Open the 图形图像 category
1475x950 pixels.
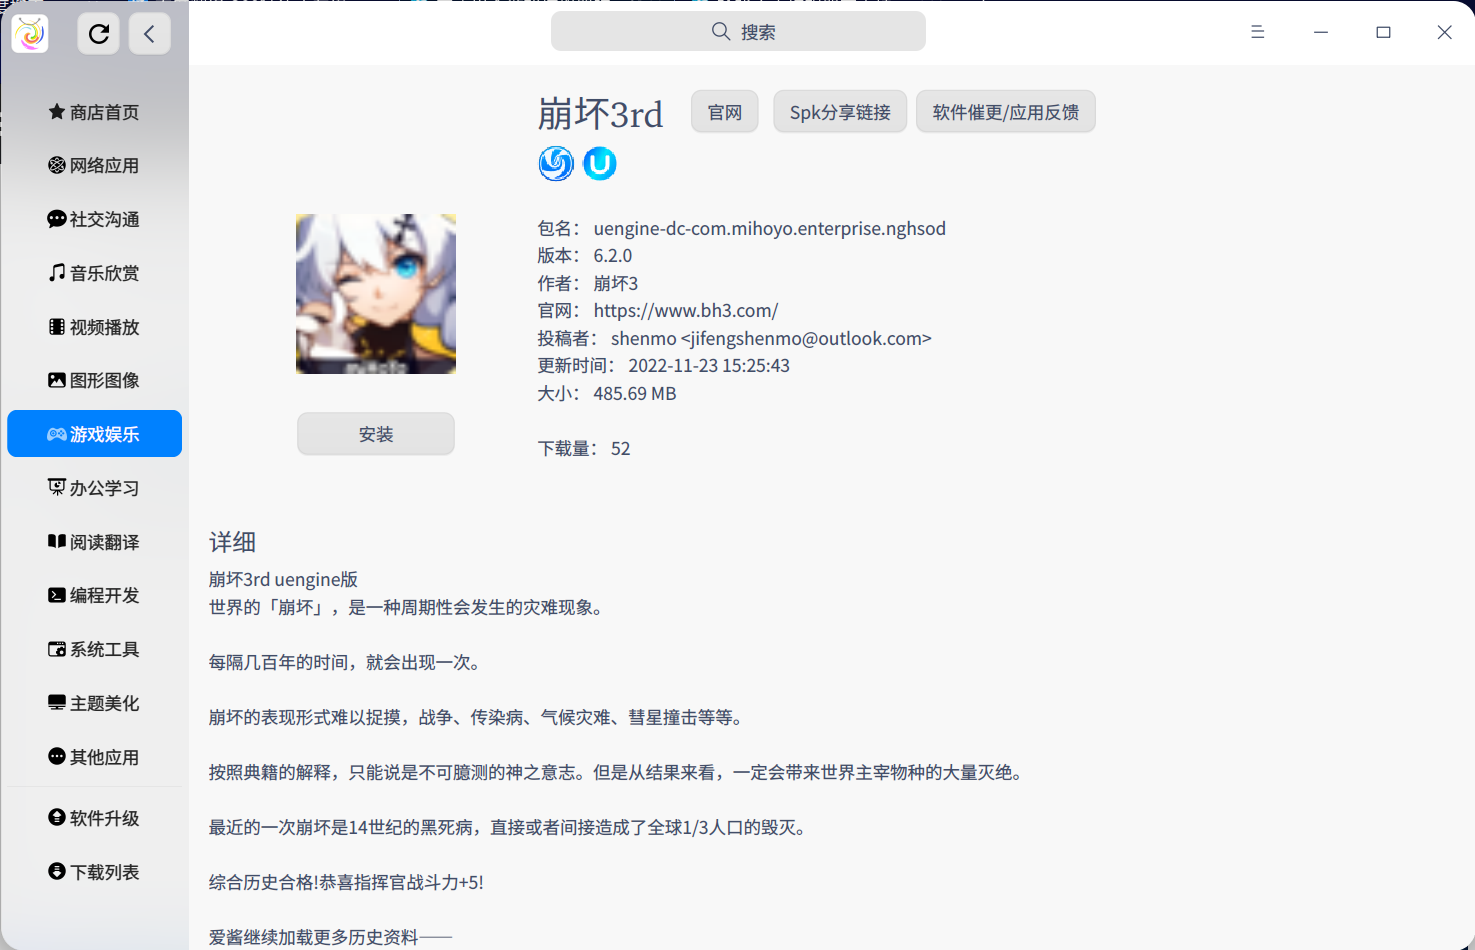pos(94,380)
